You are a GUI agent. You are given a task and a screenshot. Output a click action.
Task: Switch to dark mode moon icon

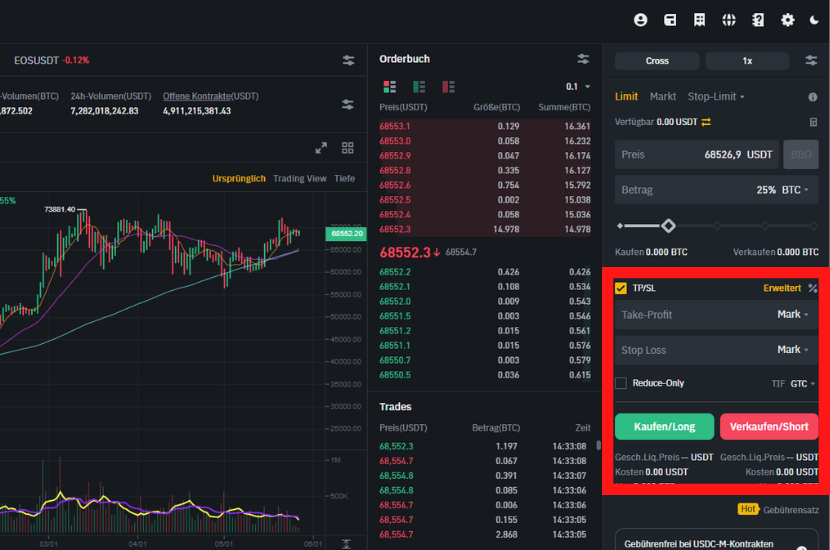point(814,20)
